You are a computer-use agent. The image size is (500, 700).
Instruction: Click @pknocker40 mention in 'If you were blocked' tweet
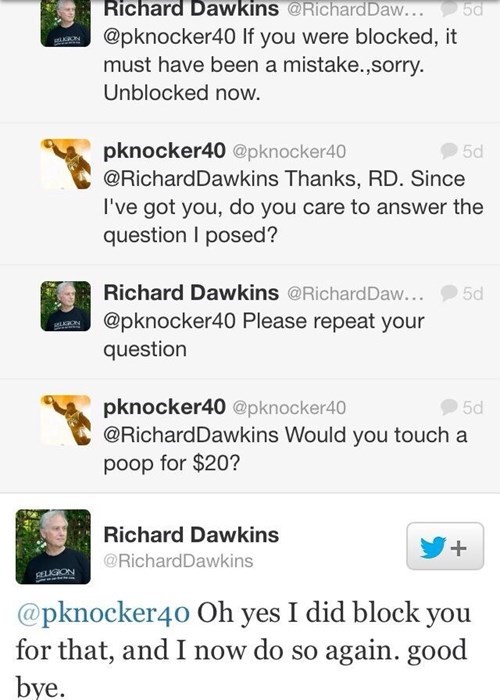(169, 37)
